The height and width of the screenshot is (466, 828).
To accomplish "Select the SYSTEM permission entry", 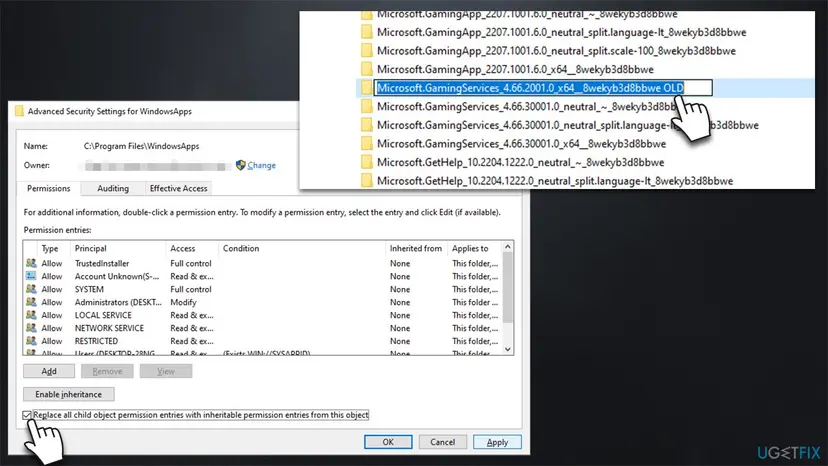I will pyautogui.click(x=263, y=289).
